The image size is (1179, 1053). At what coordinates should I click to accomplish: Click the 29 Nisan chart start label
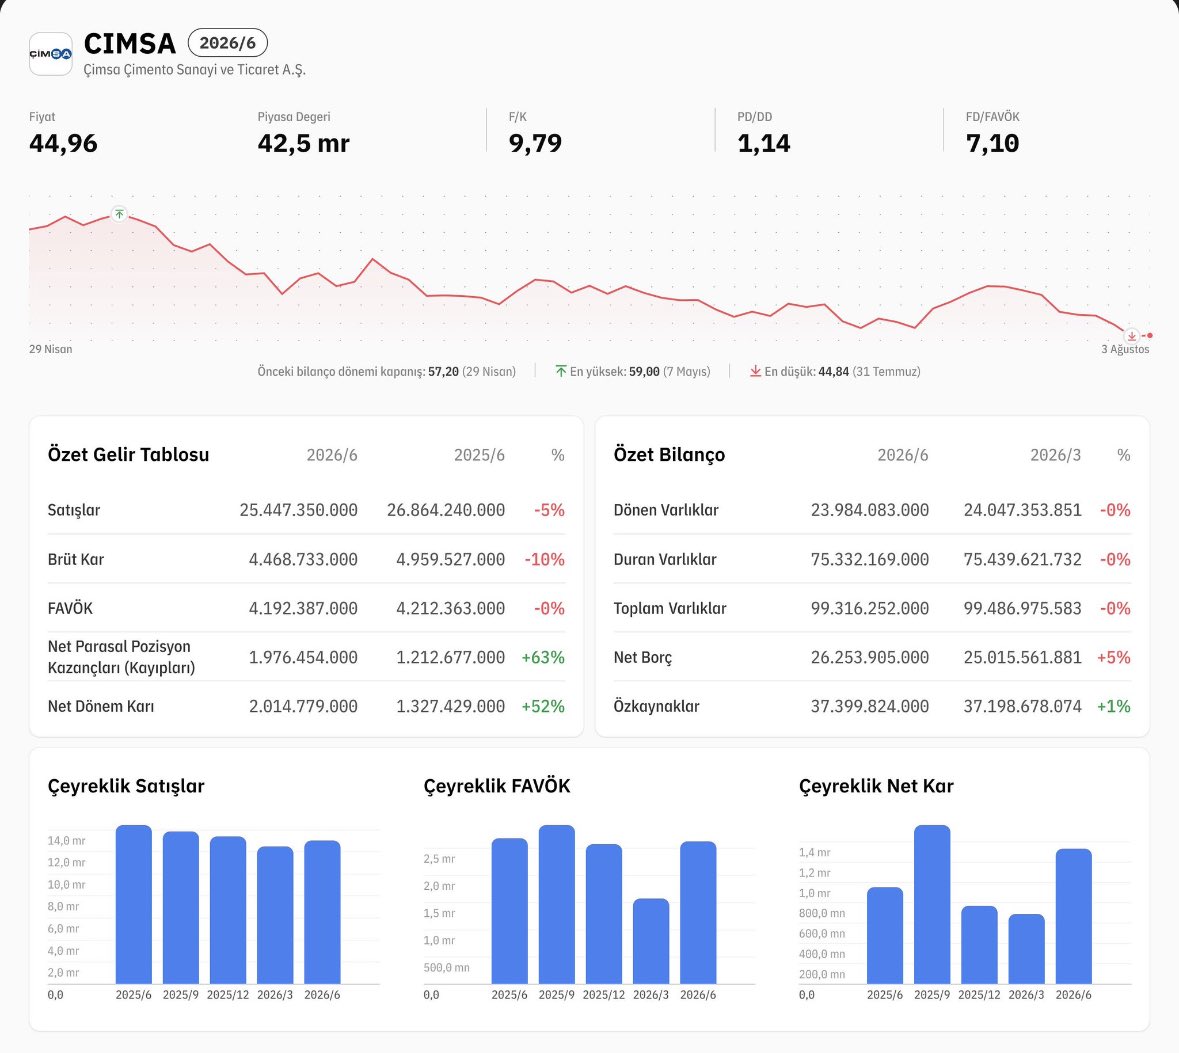pyautogui.click(x=50, y=349)
